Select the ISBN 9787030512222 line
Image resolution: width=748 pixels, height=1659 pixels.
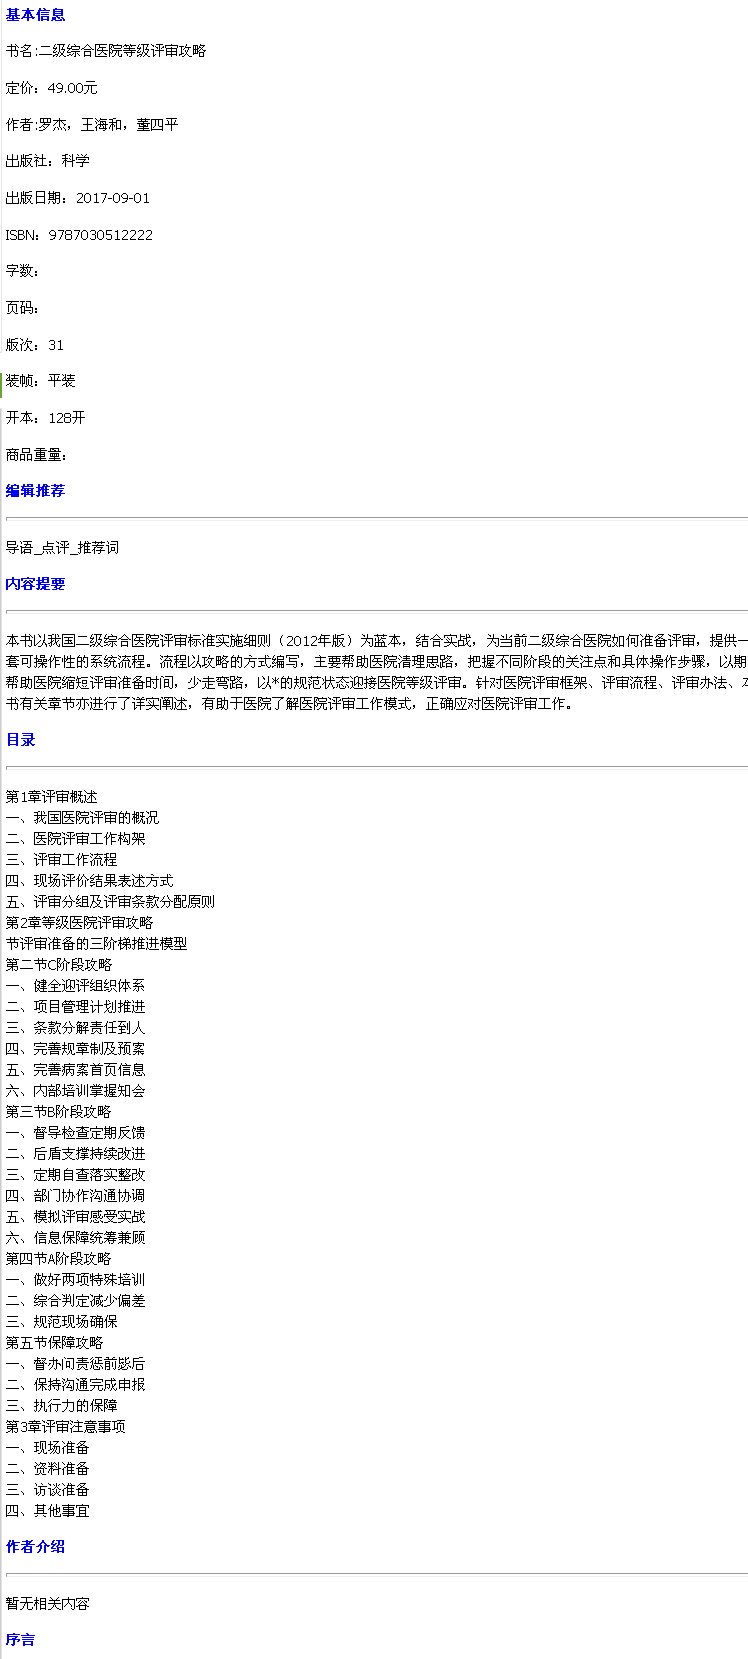pyautogui.click(x=80, y=235)
